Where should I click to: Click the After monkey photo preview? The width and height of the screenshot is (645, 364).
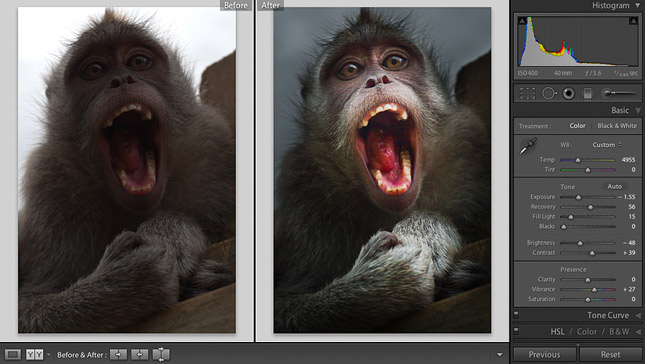coord(382,170)
